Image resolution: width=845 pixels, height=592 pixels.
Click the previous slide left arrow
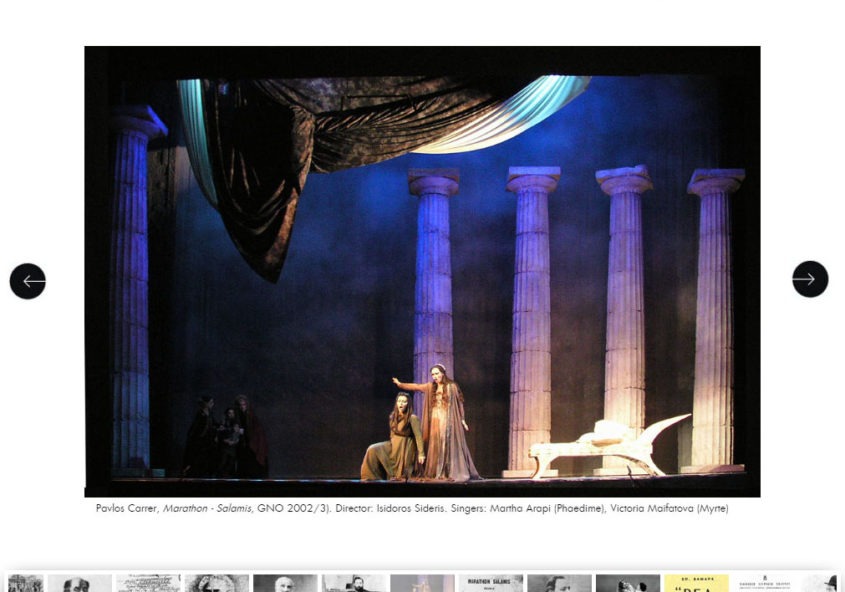(28, 281)
